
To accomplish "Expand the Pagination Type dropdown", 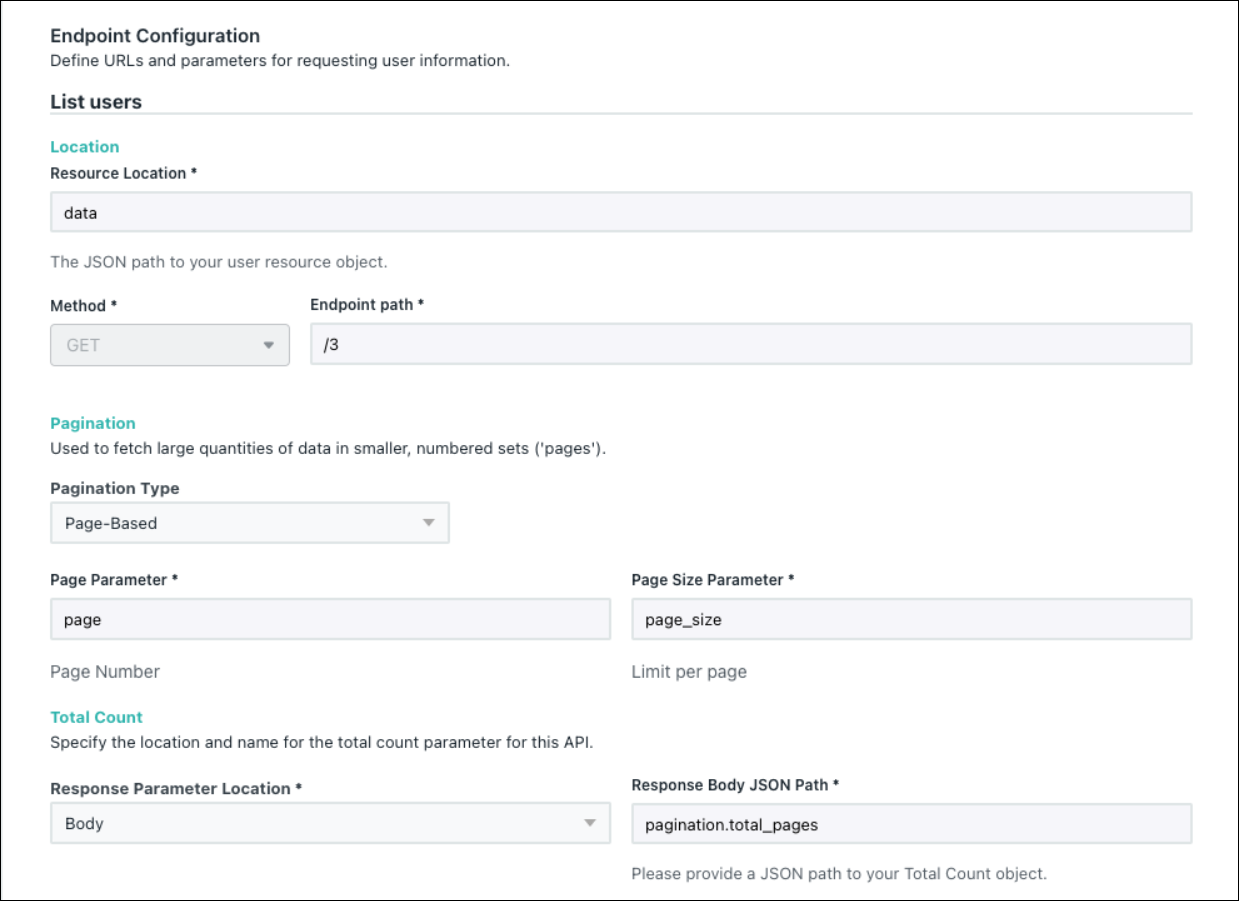I will tap(249, 523).
